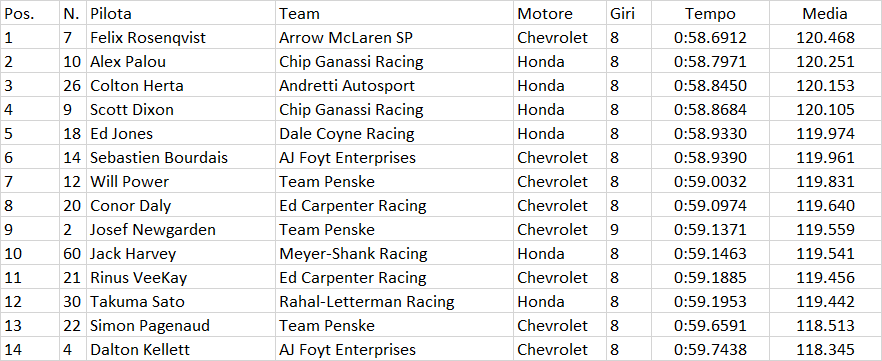Viewport: 882px width, 361px height.
Task: Click Simon Pagenaud's average 118.513
Action: point(825,326)
